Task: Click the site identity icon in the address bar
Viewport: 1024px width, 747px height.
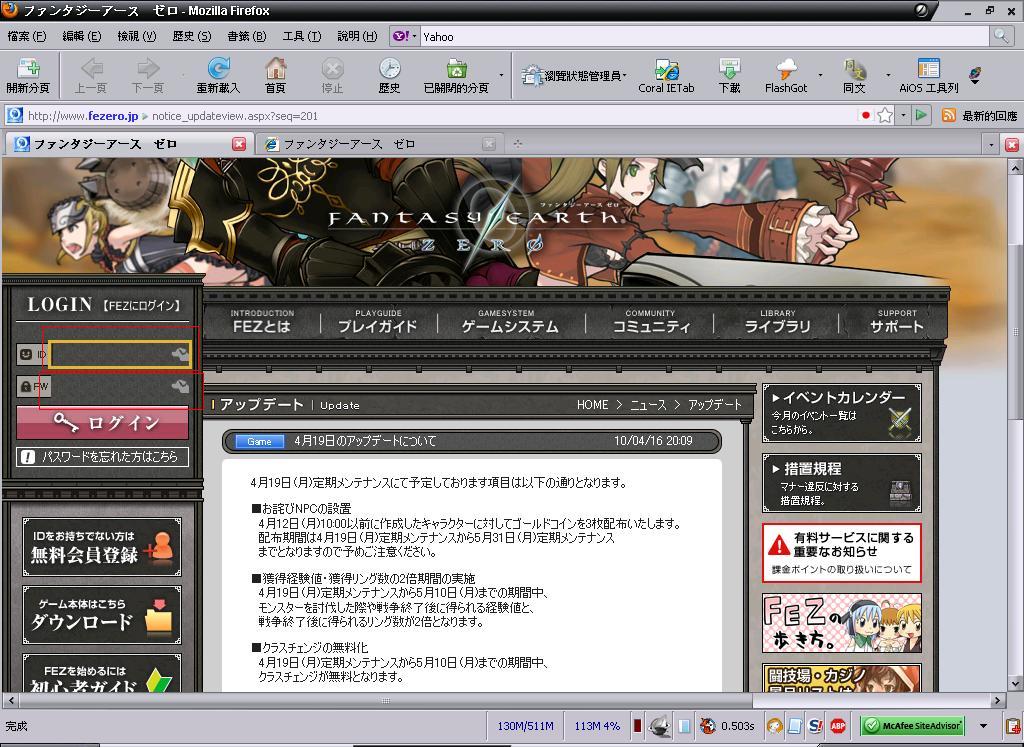Action: pos(14,116)
